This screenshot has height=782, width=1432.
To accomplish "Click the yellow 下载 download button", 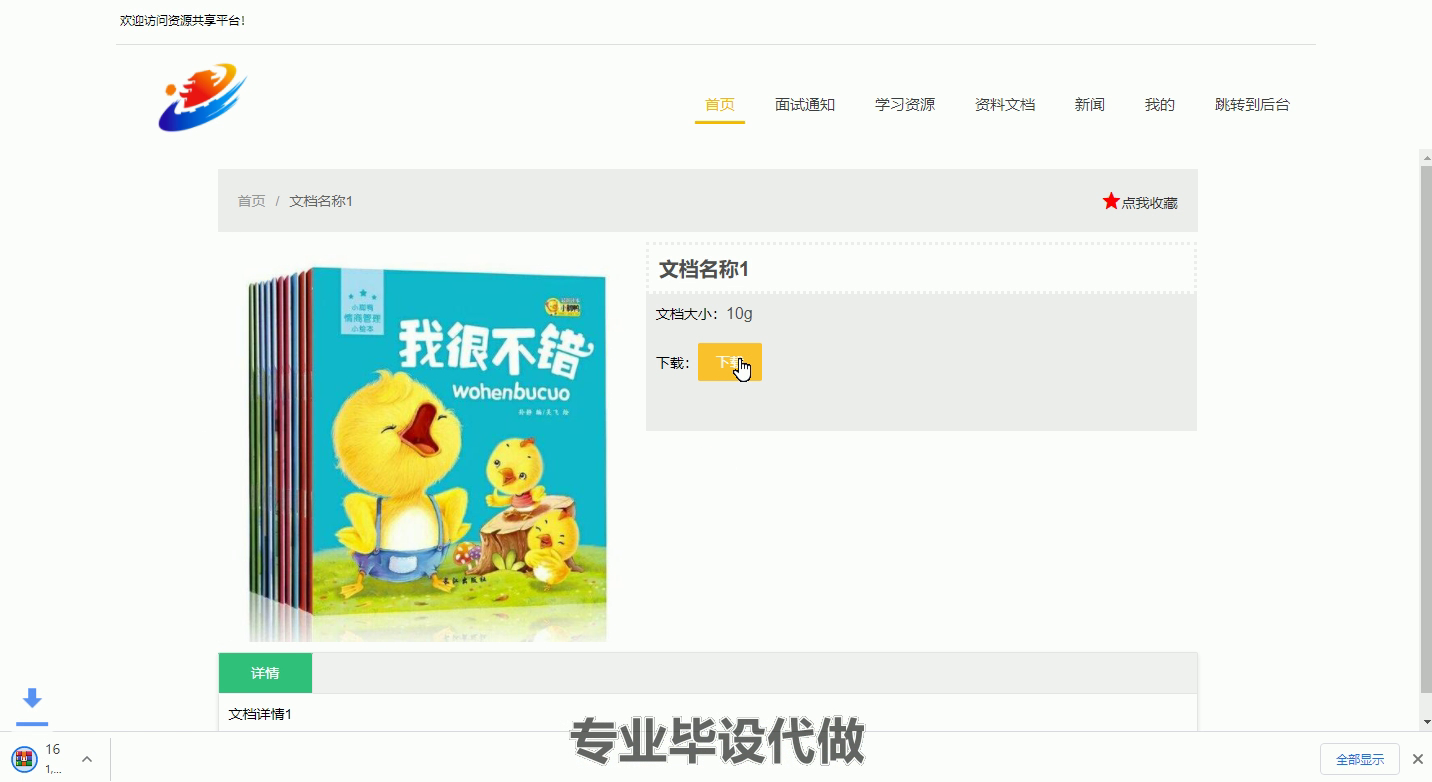I will pos(730,362).
